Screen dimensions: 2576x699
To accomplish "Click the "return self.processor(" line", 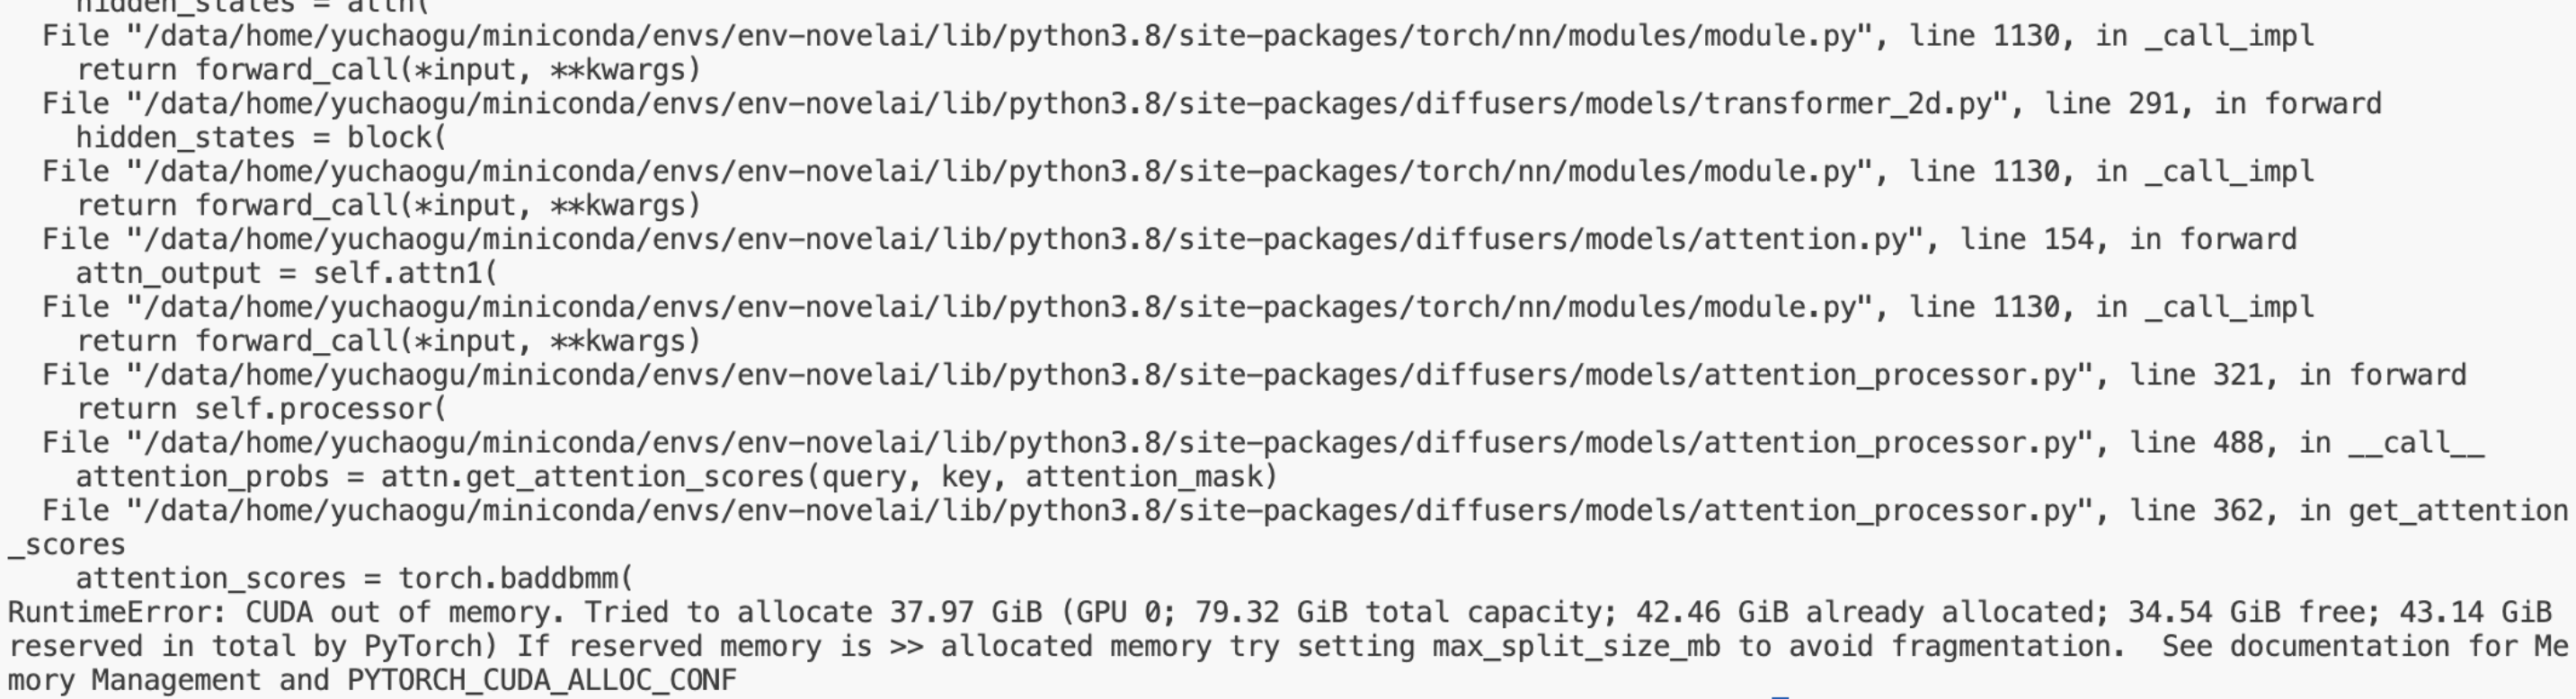I will click(x=261, y=410).
